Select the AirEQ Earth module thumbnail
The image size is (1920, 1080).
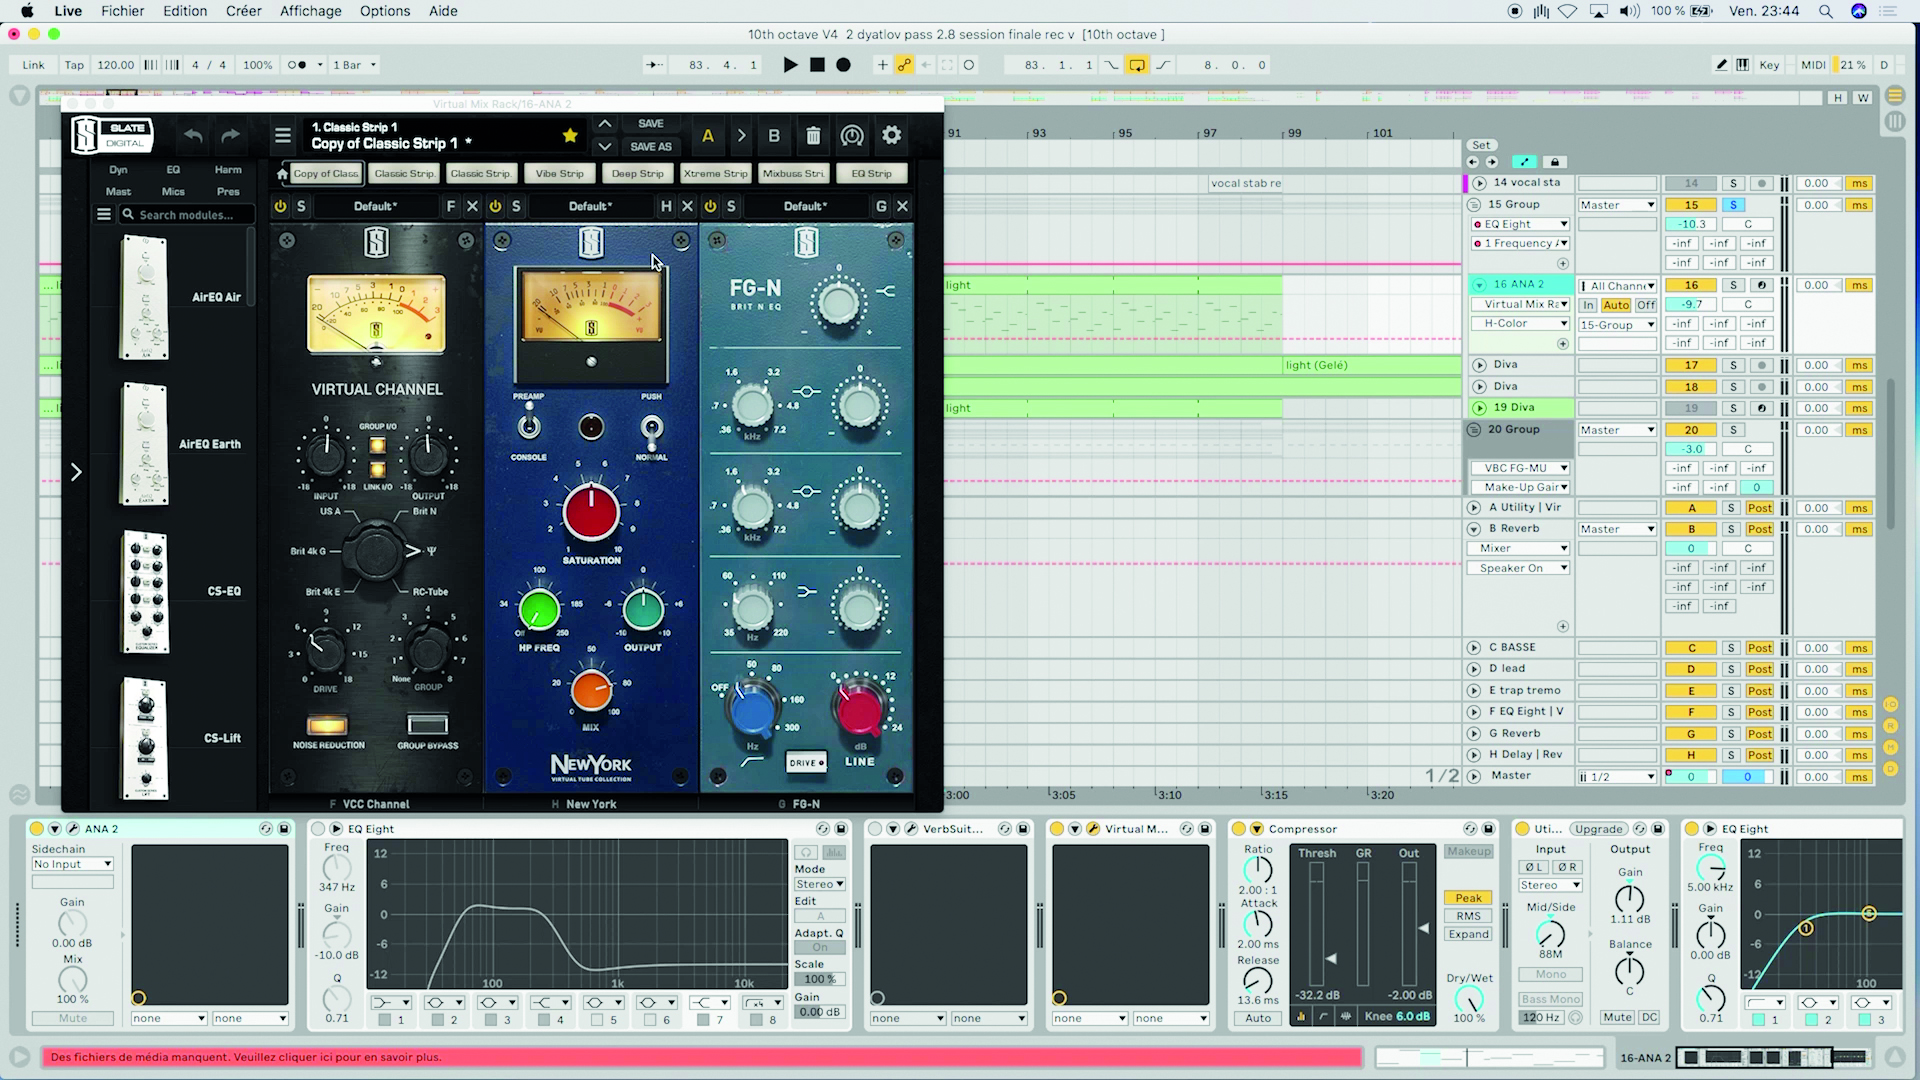pos(144,444)
